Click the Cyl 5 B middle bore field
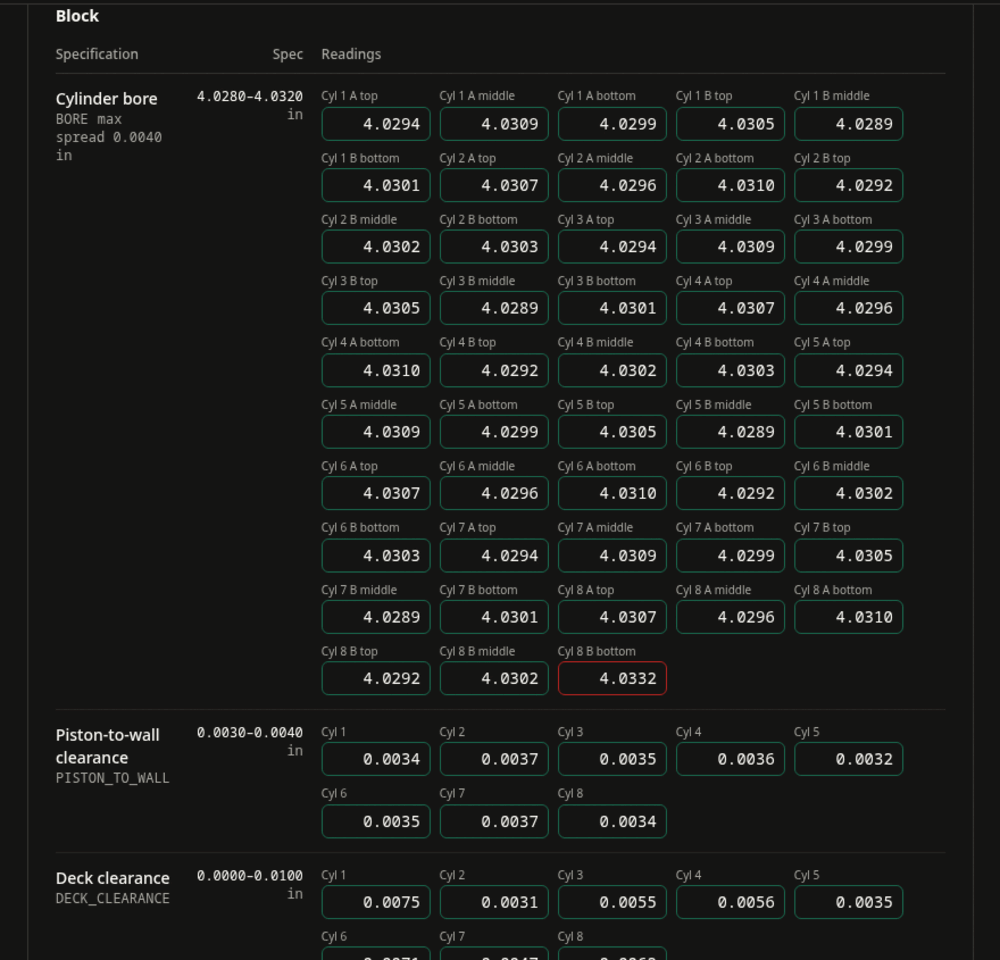The height and width of the screenshot is (960, 1000). click(x=730, y=432)
